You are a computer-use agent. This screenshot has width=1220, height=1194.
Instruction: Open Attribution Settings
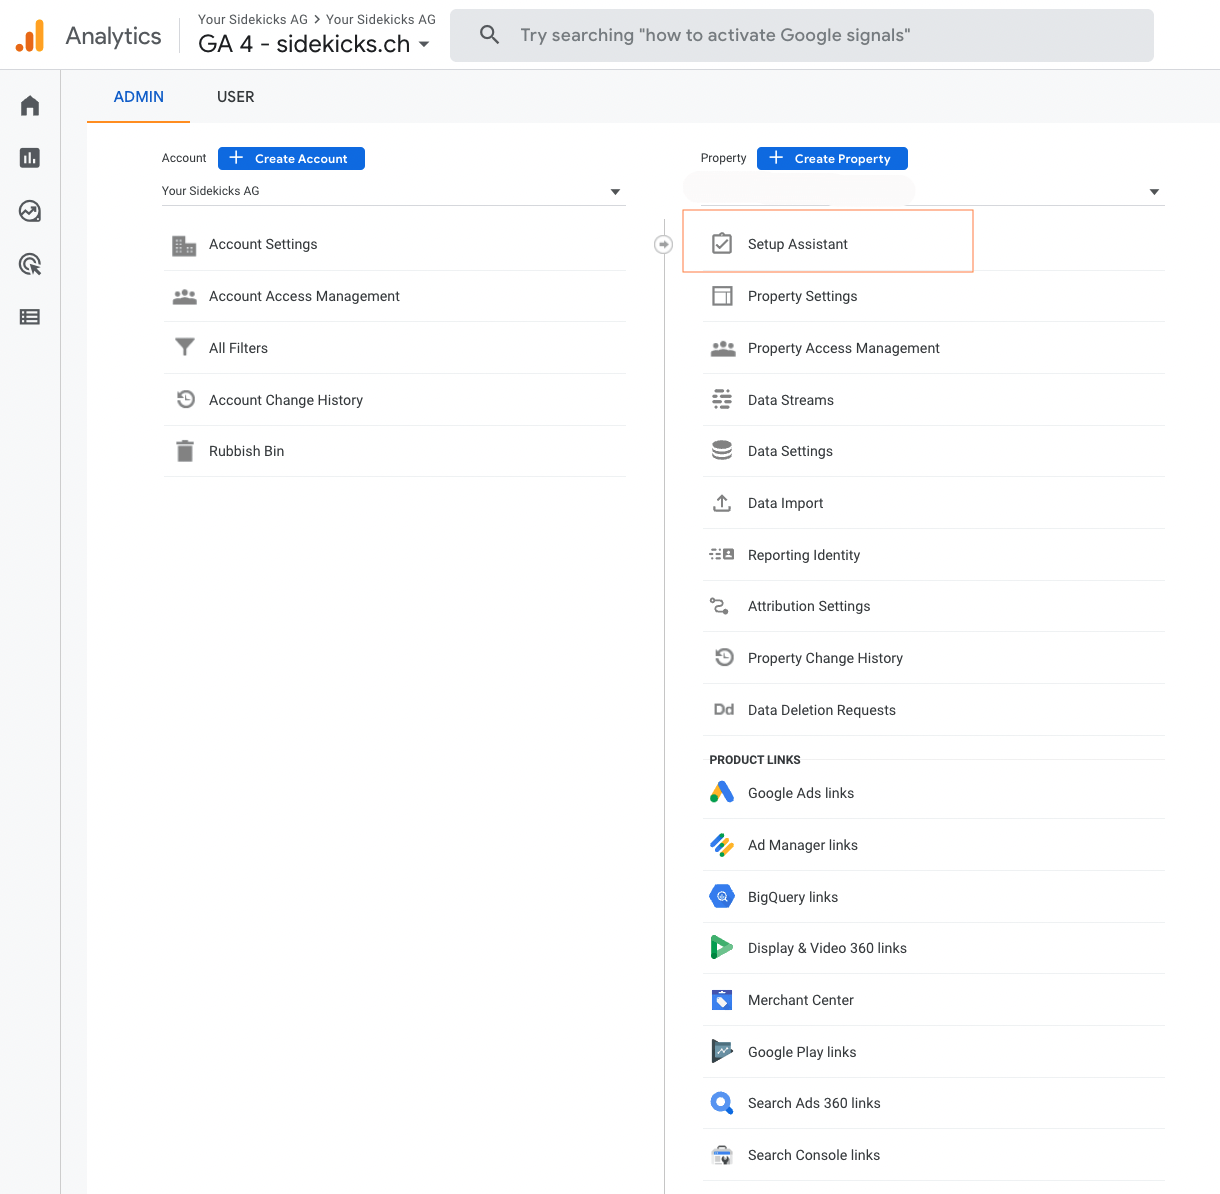pos(934,606)
